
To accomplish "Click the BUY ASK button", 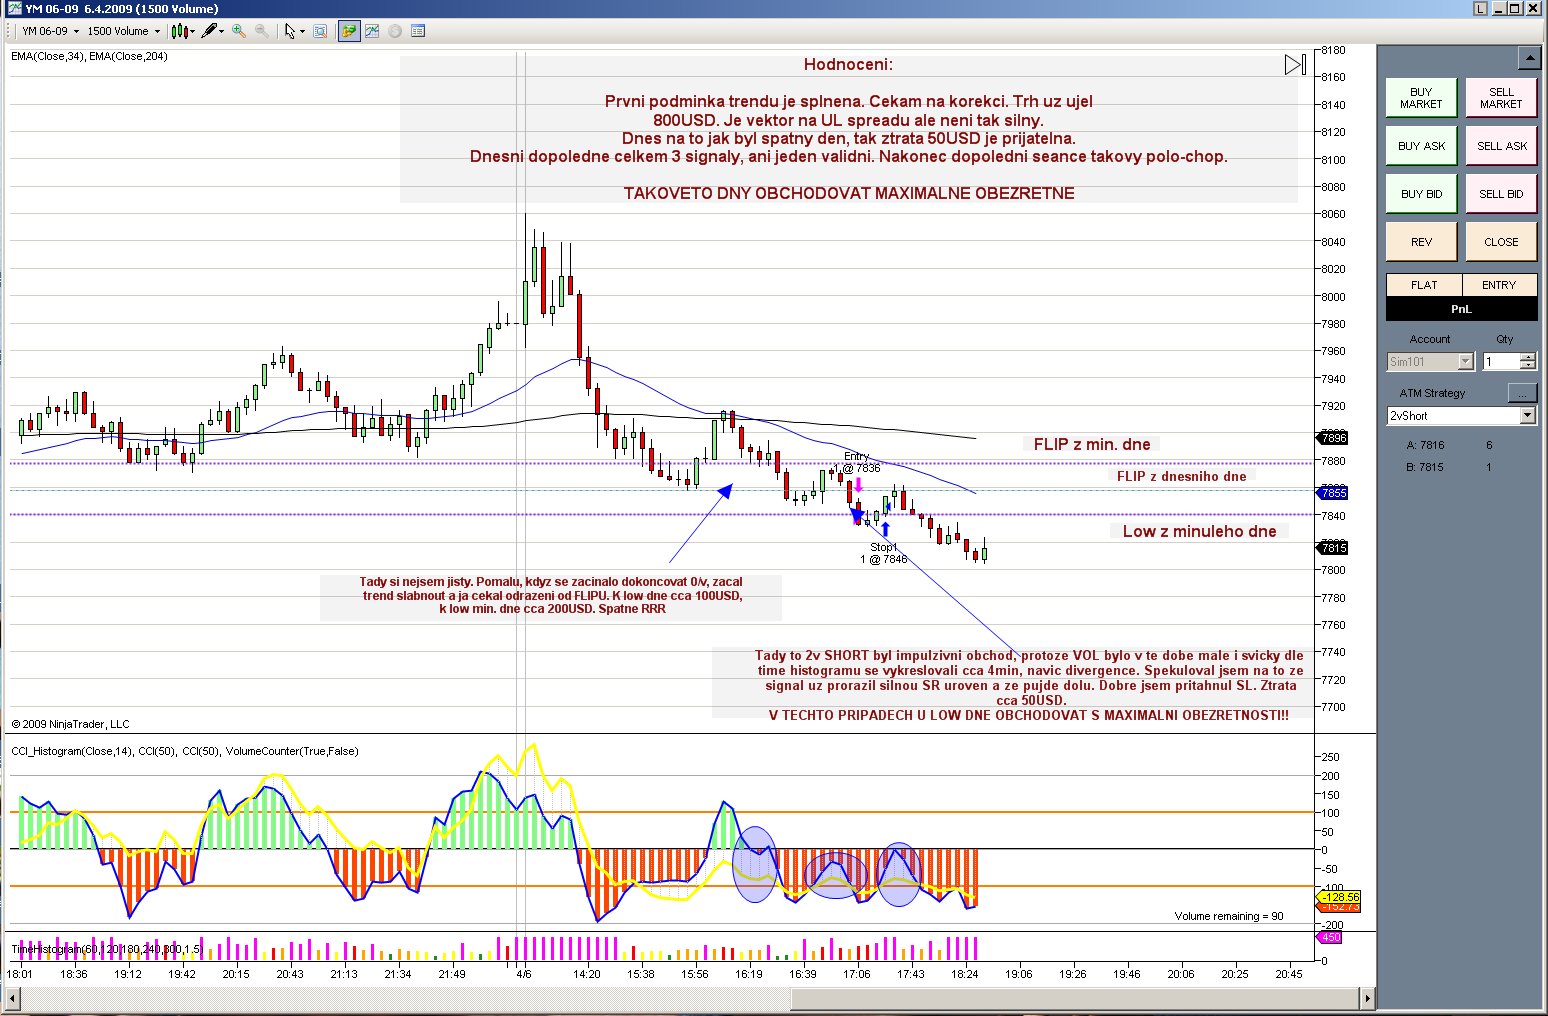I will pyautogui.click(x=1421, y=146).
